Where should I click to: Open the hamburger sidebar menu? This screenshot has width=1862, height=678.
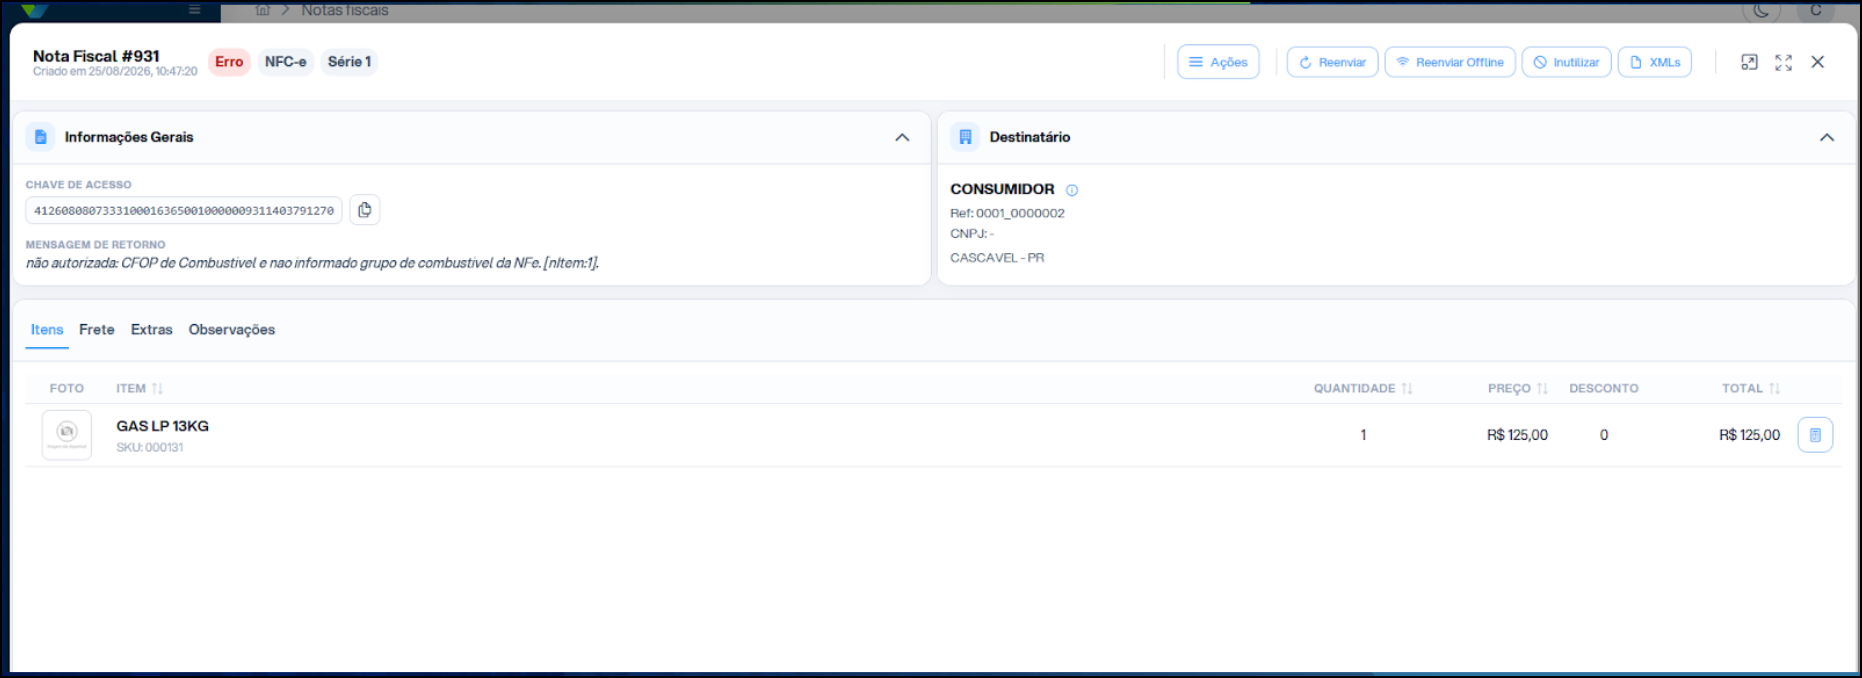[x=195, y=10]
